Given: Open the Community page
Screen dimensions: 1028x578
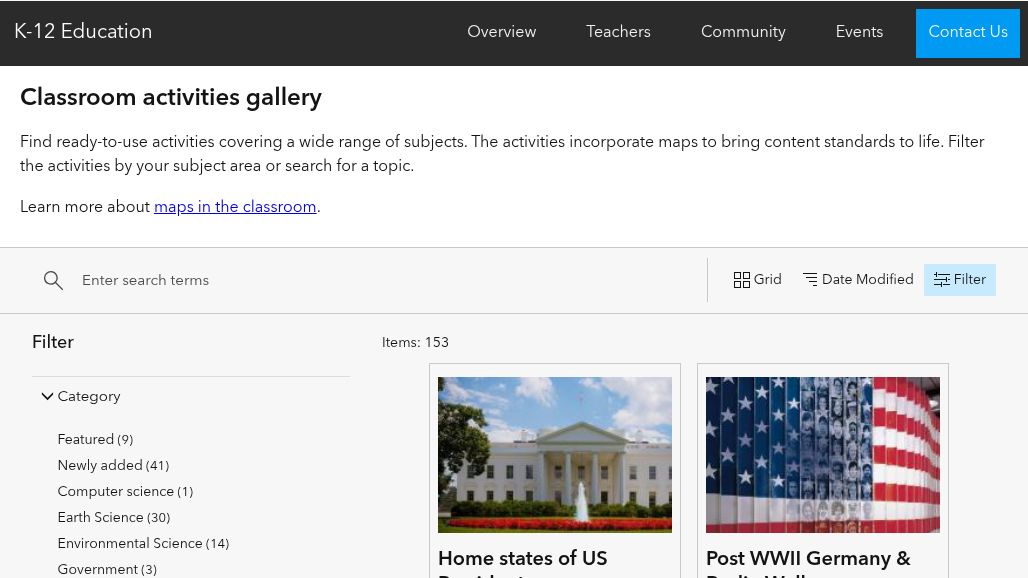Looking at the screenshot, I should coord(743,32).
